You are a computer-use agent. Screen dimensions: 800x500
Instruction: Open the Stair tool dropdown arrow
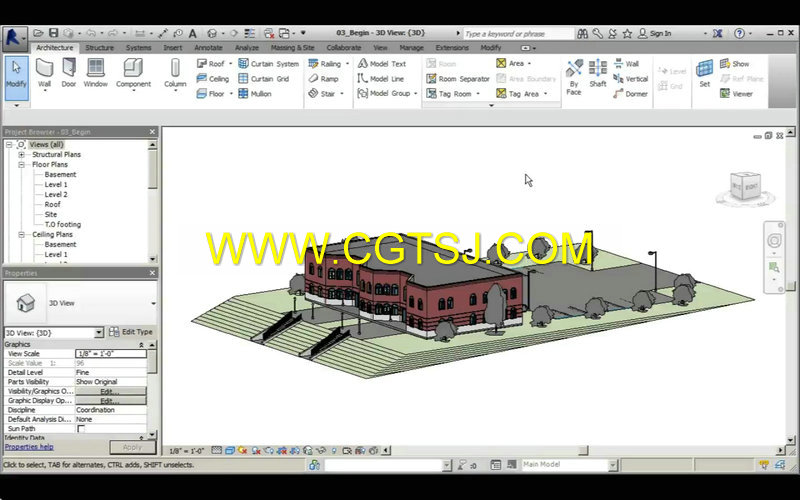[x=341, y=93]
